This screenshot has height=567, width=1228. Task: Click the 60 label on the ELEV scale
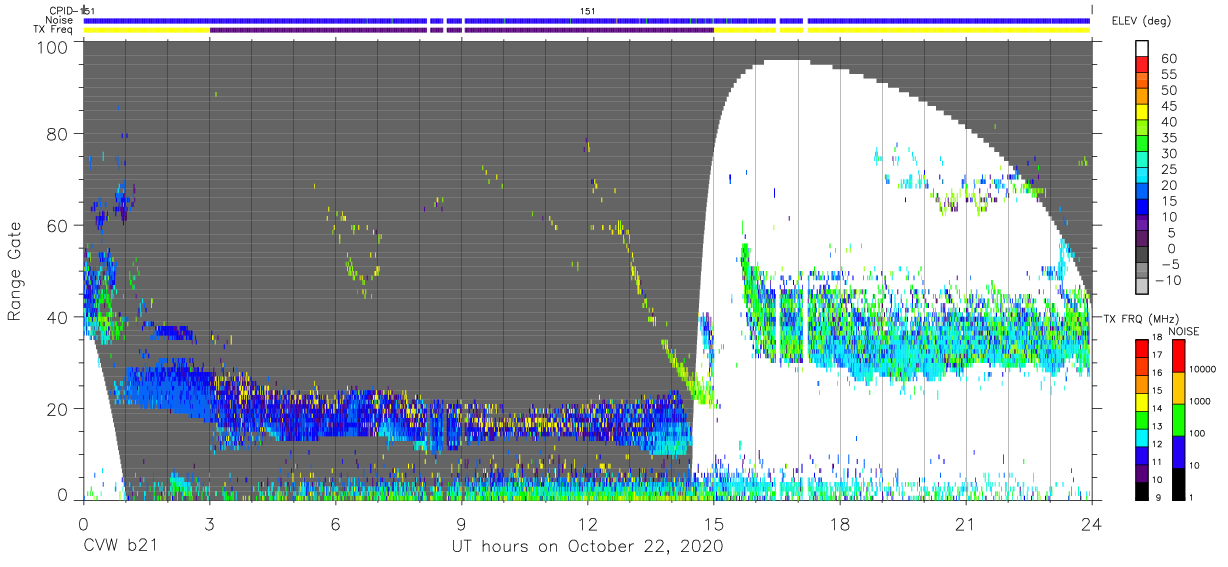click(1168, 58)
